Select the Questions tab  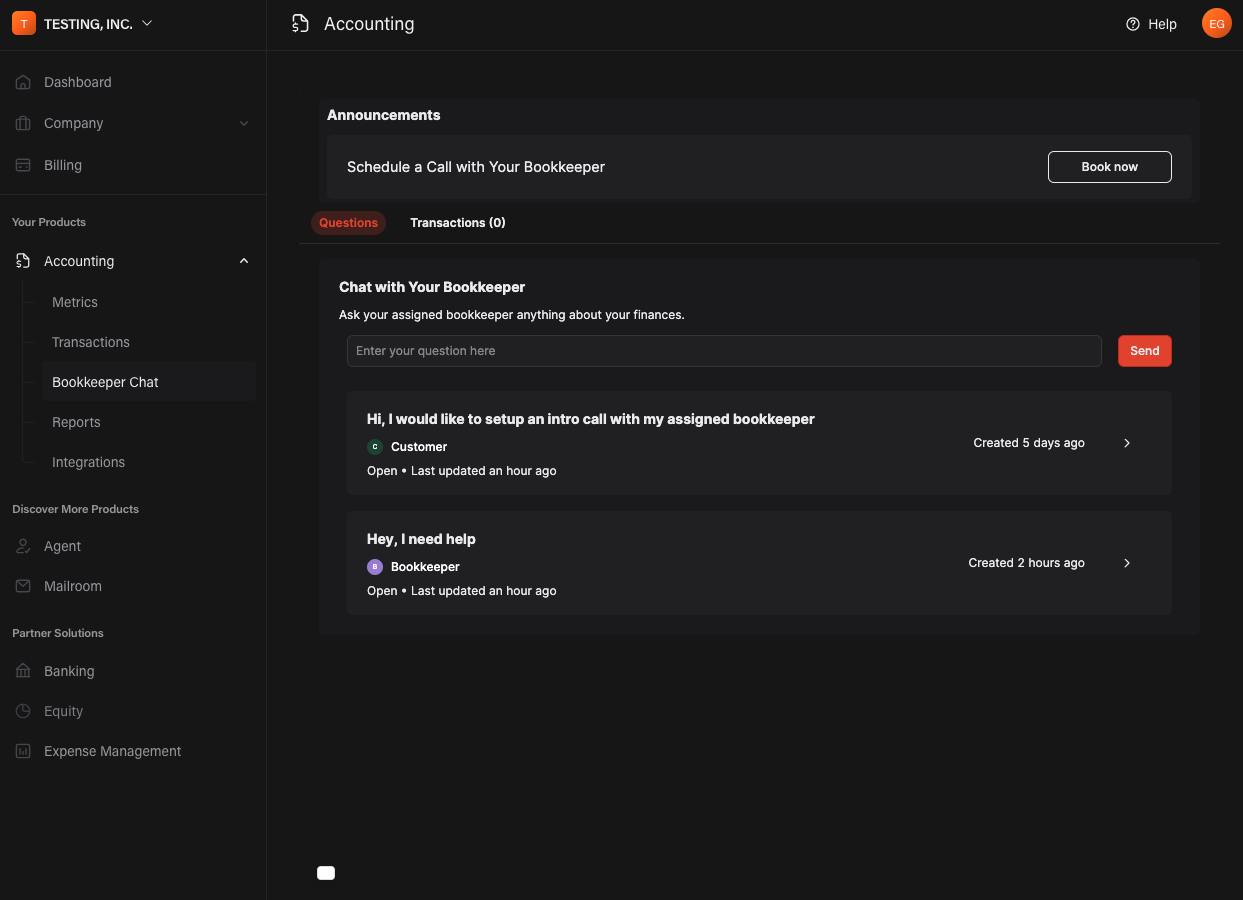[x=348, y=223]
